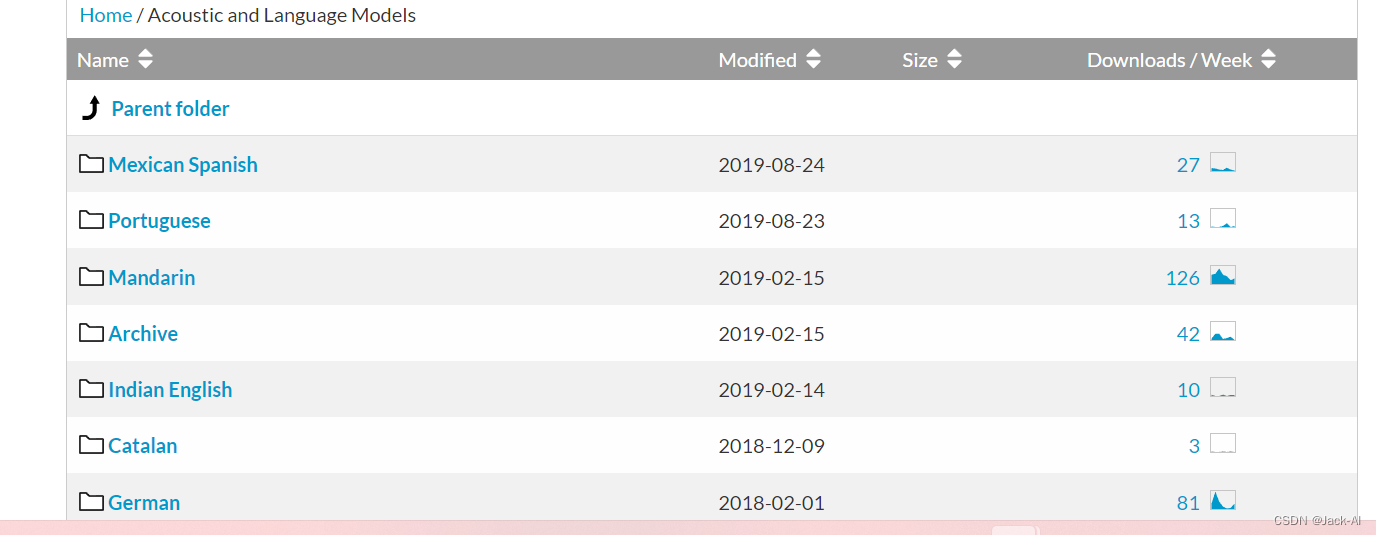
Task: Sort the list by Name column arrows
Action: tap(146, 59)
